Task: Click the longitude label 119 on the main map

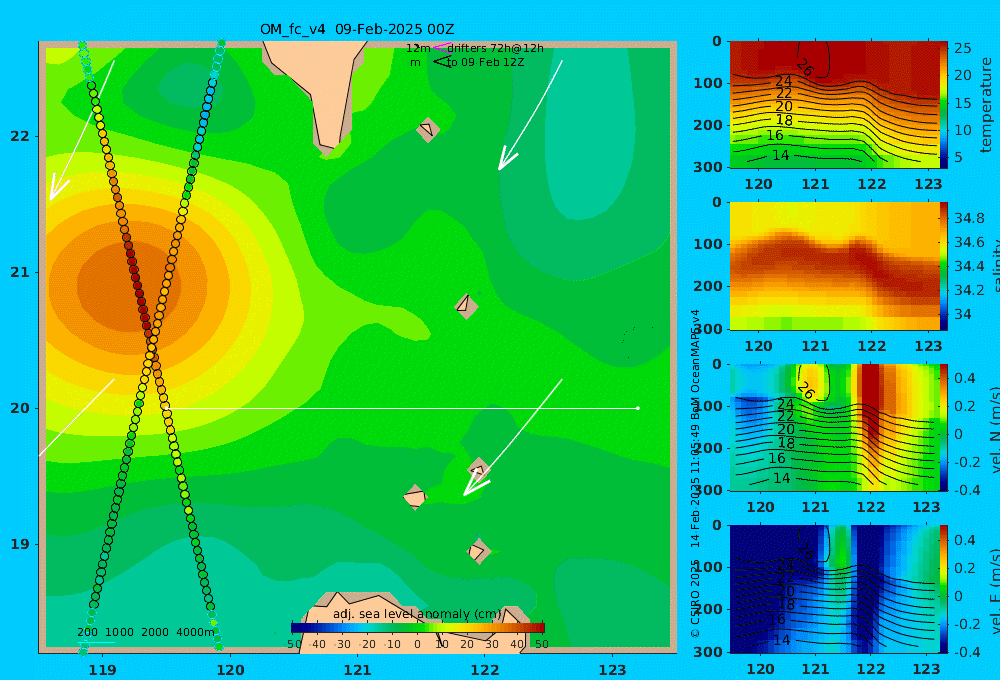Action: point(102,670)
